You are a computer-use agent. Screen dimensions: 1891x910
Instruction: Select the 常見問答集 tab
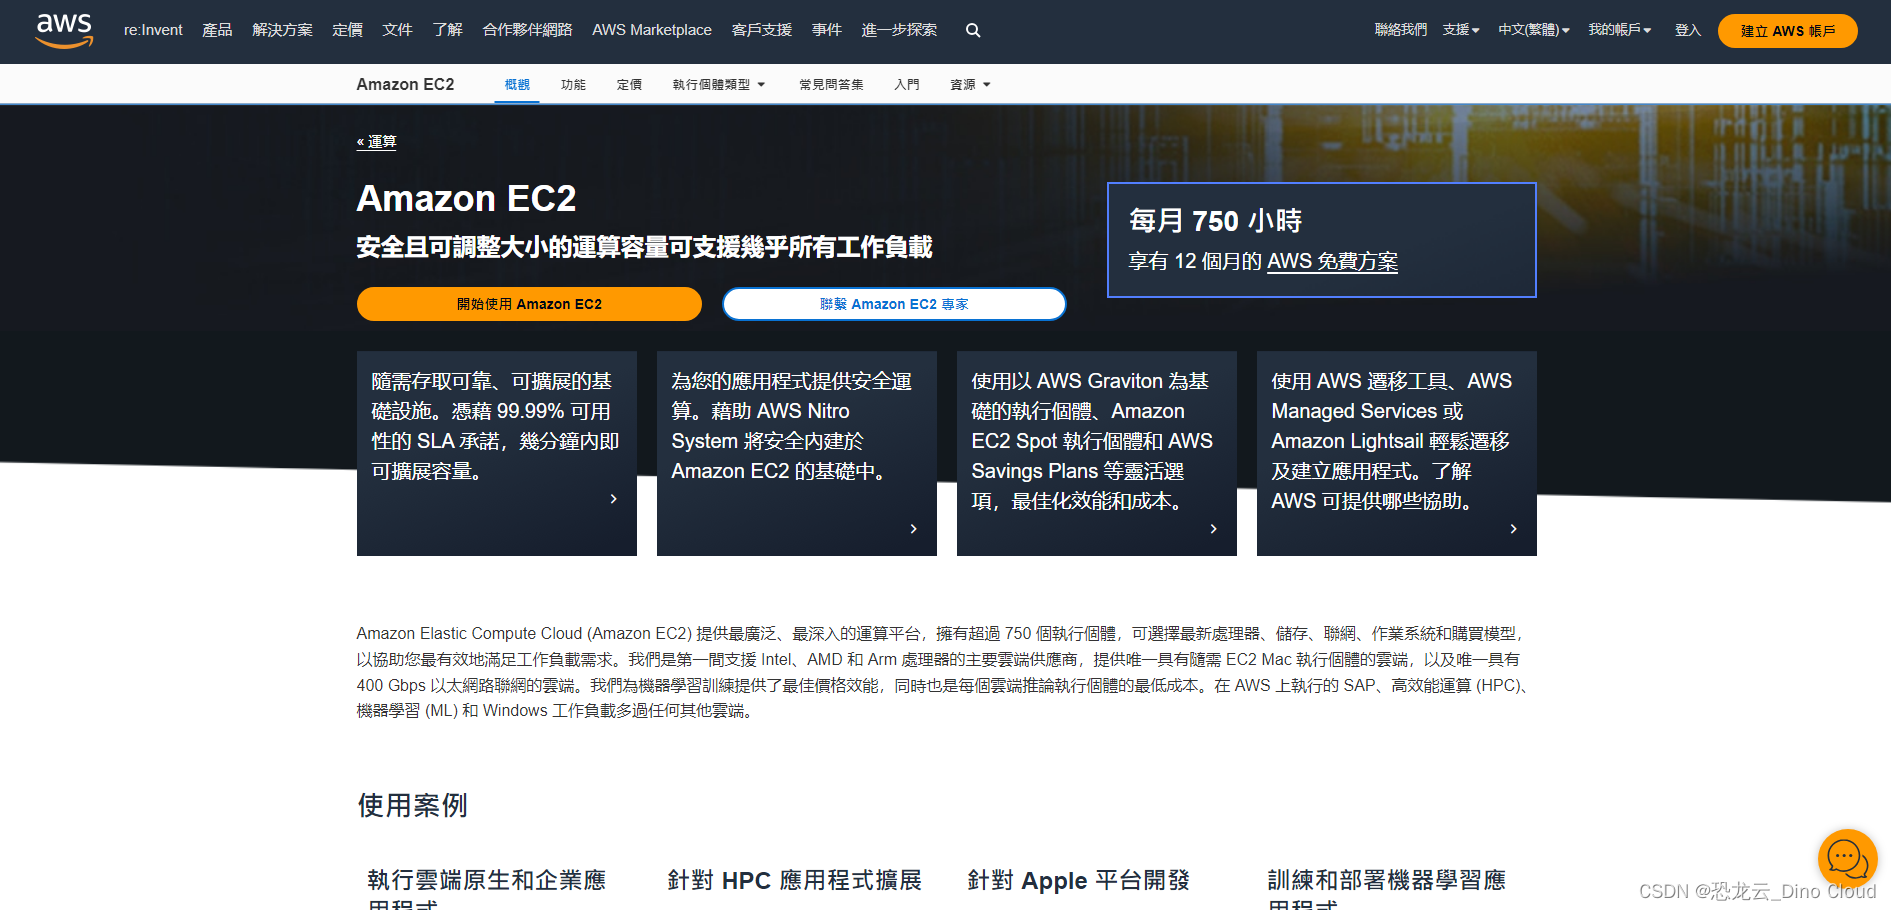[831, 85]
